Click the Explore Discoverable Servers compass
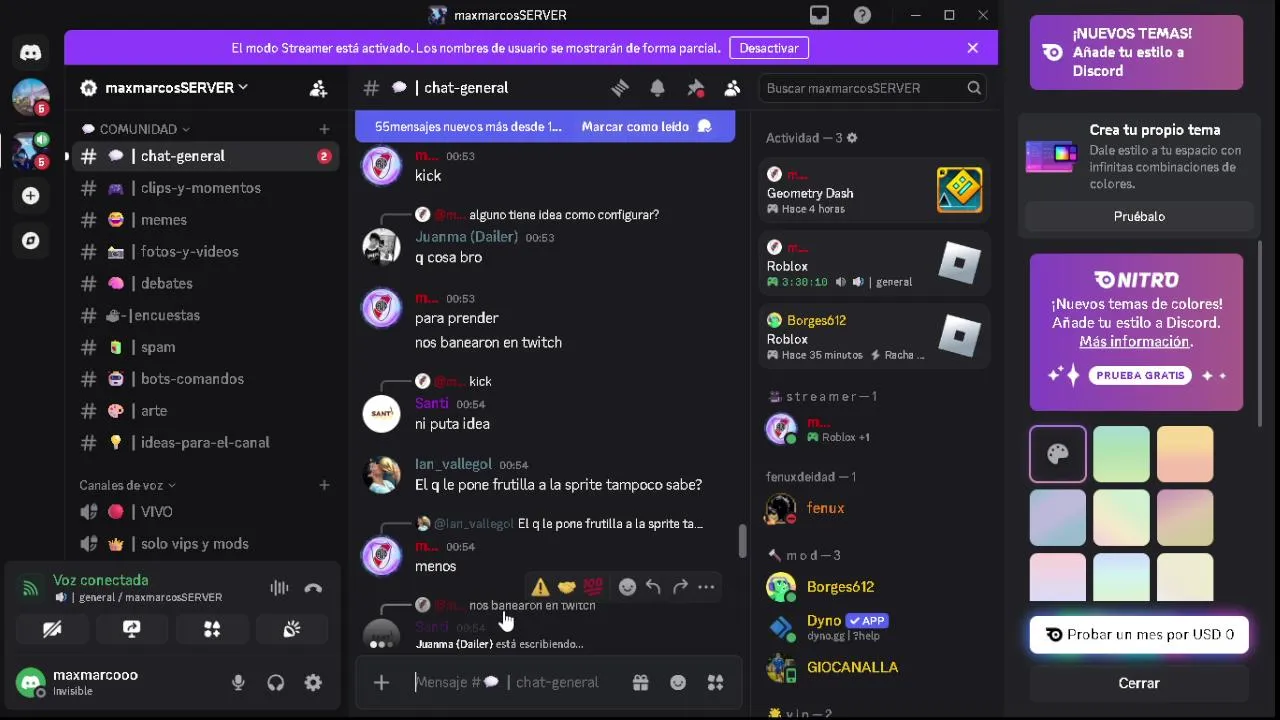 click(x=30, y=240)
